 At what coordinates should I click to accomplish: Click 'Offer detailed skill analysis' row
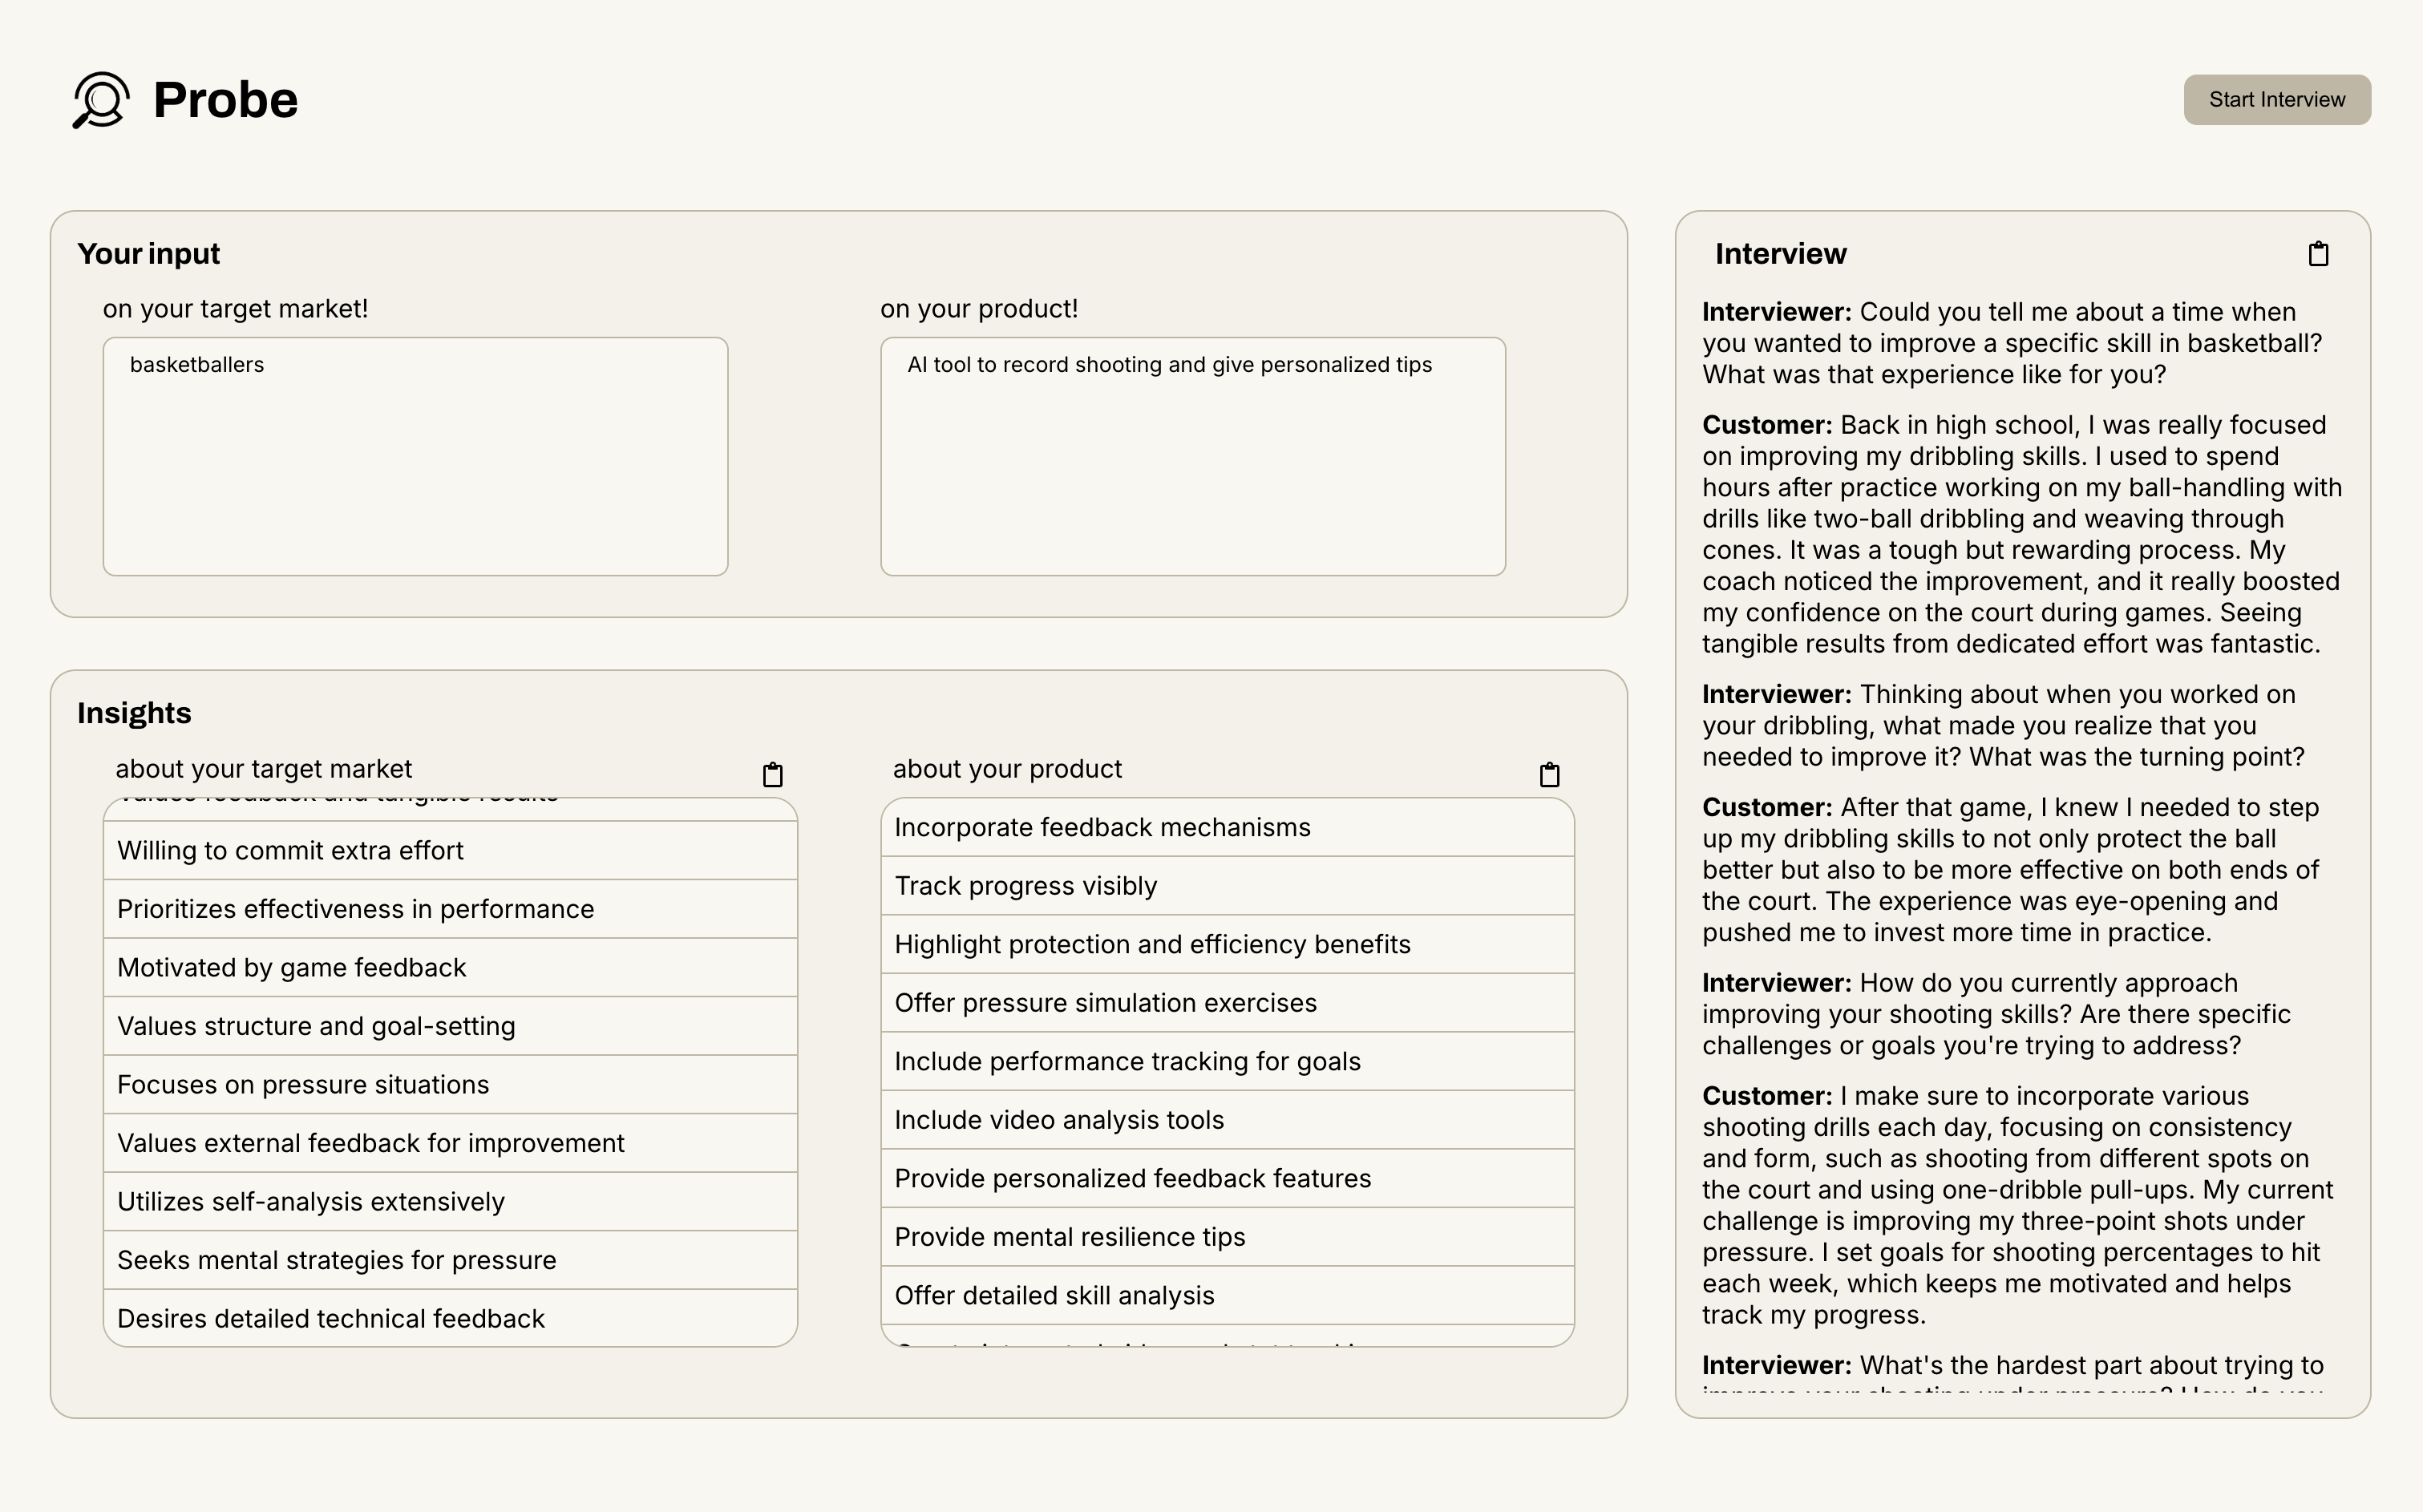(1227, 1295)
